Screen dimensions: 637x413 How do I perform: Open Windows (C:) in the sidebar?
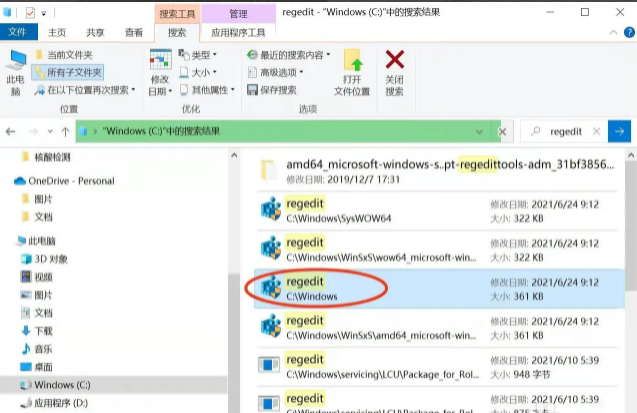point(62,385)
